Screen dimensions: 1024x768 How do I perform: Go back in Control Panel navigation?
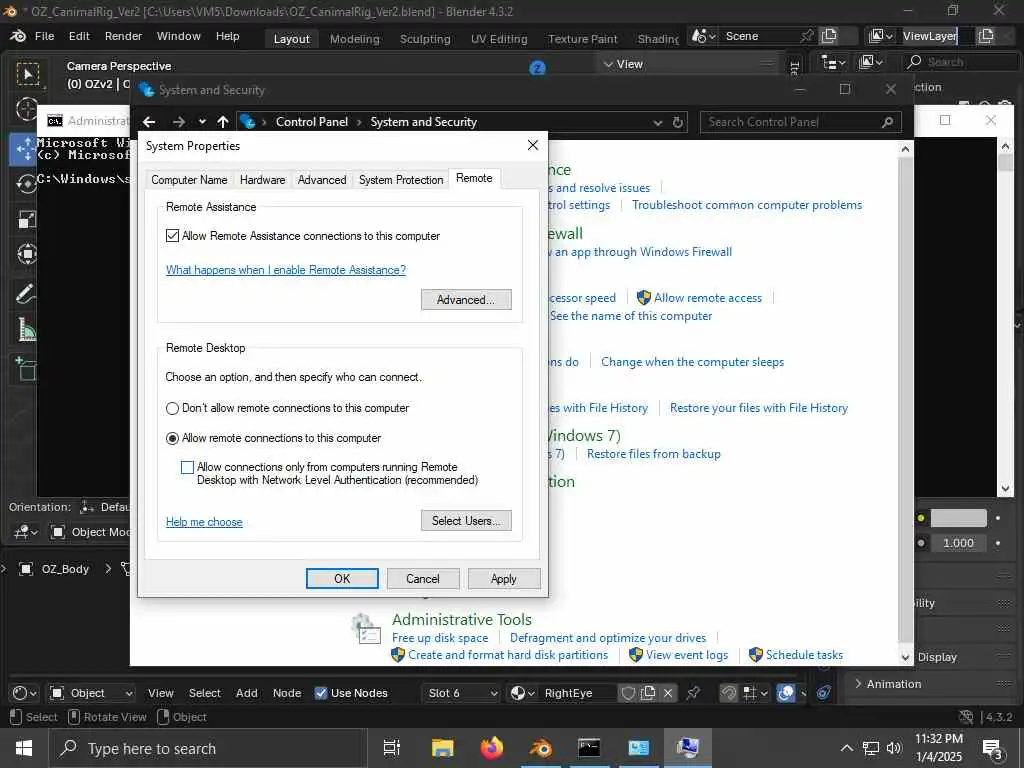pyautogui.click(x=149, y=122)
